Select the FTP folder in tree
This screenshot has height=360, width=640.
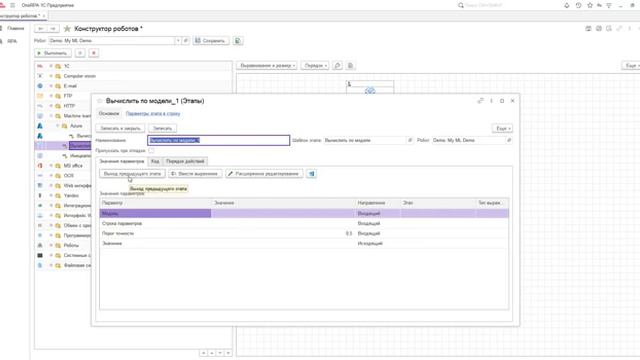(68, 96)
